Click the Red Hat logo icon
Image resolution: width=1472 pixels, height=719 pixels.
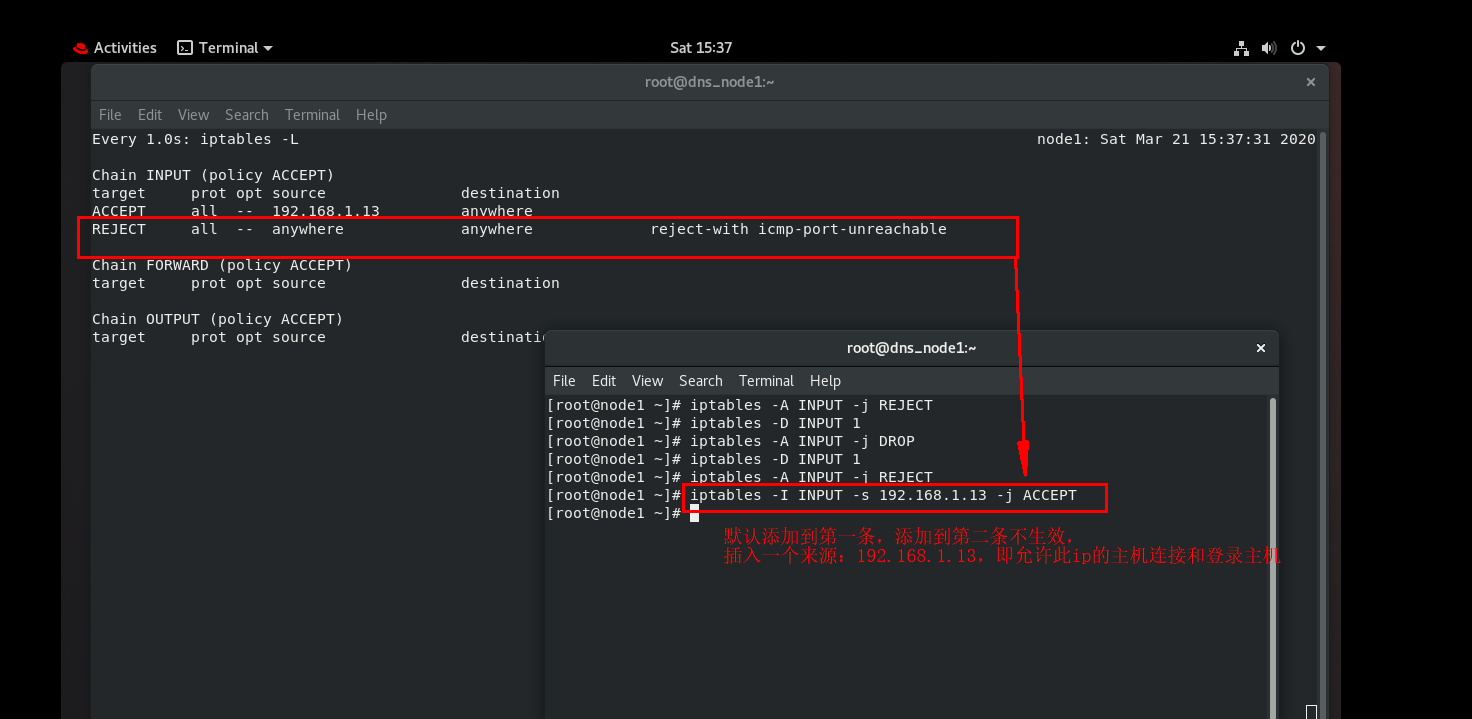81,48
